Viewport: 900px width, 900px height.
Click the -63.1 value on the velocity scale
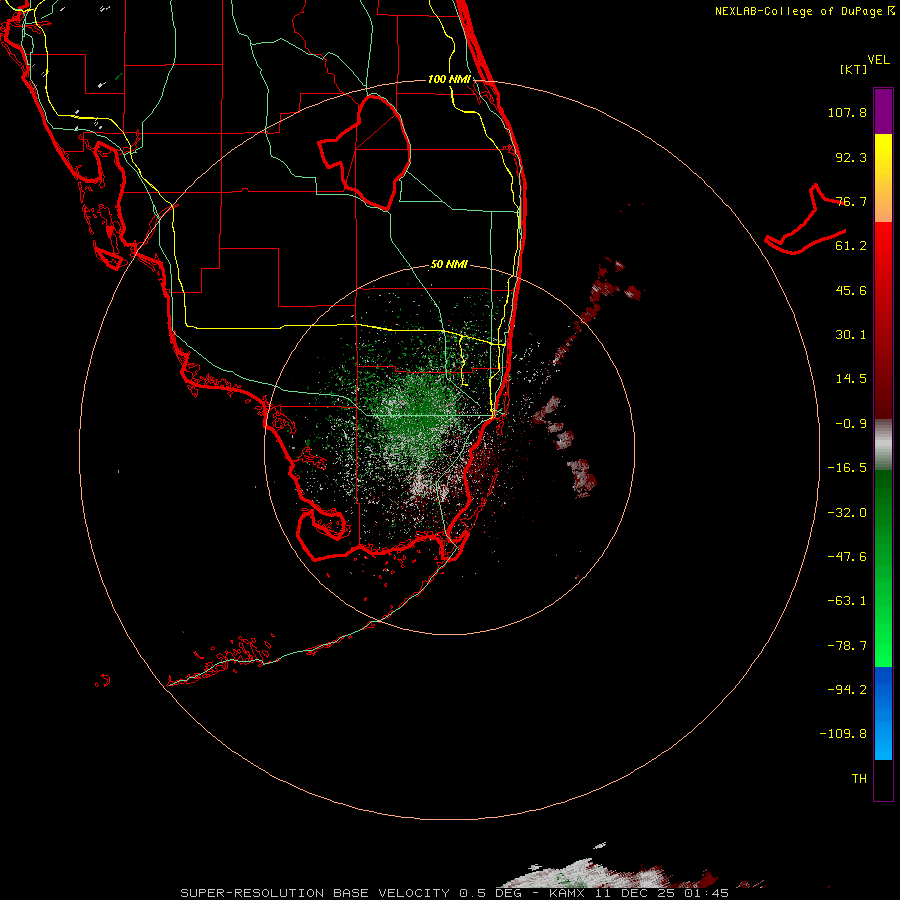click(x=847, y=601)
